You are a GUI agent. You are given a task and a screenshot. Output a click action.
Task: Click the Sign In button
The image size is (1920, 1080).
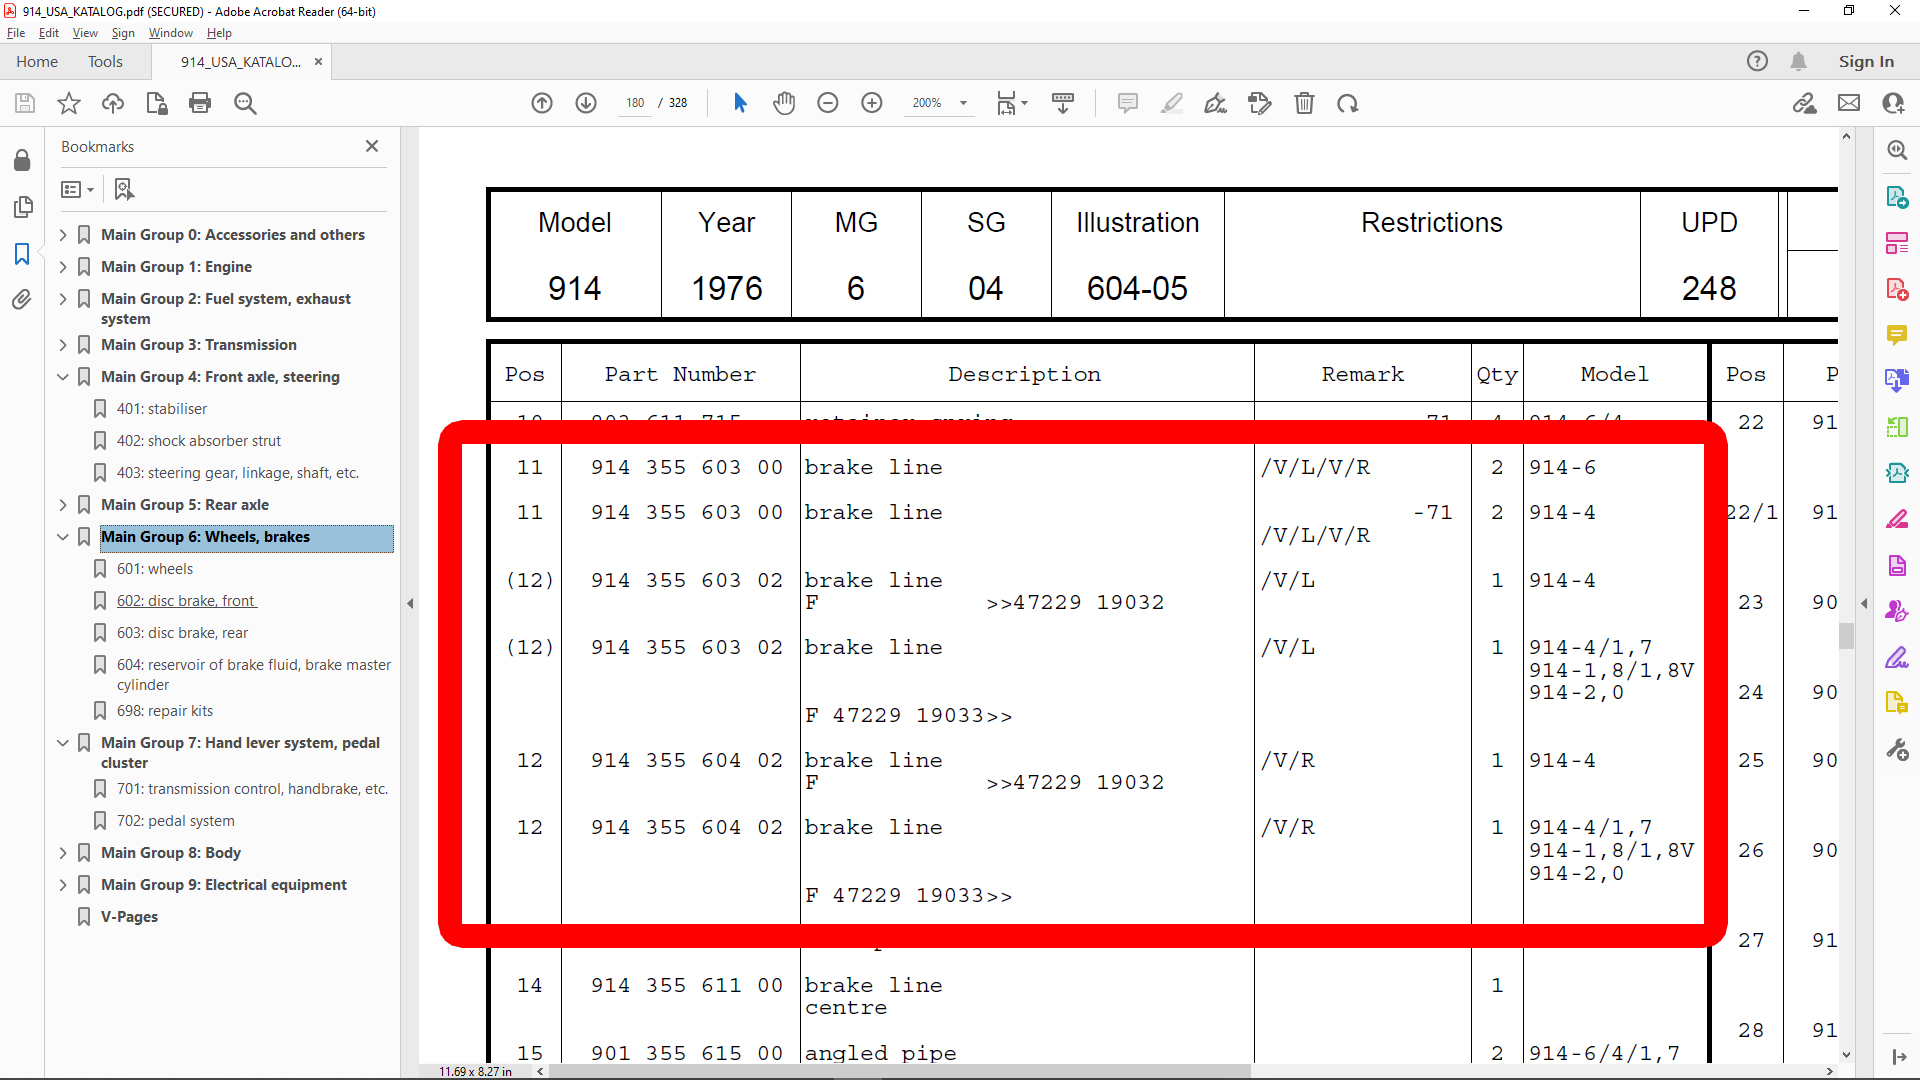pyautogui.click(x=1865, y=62)
